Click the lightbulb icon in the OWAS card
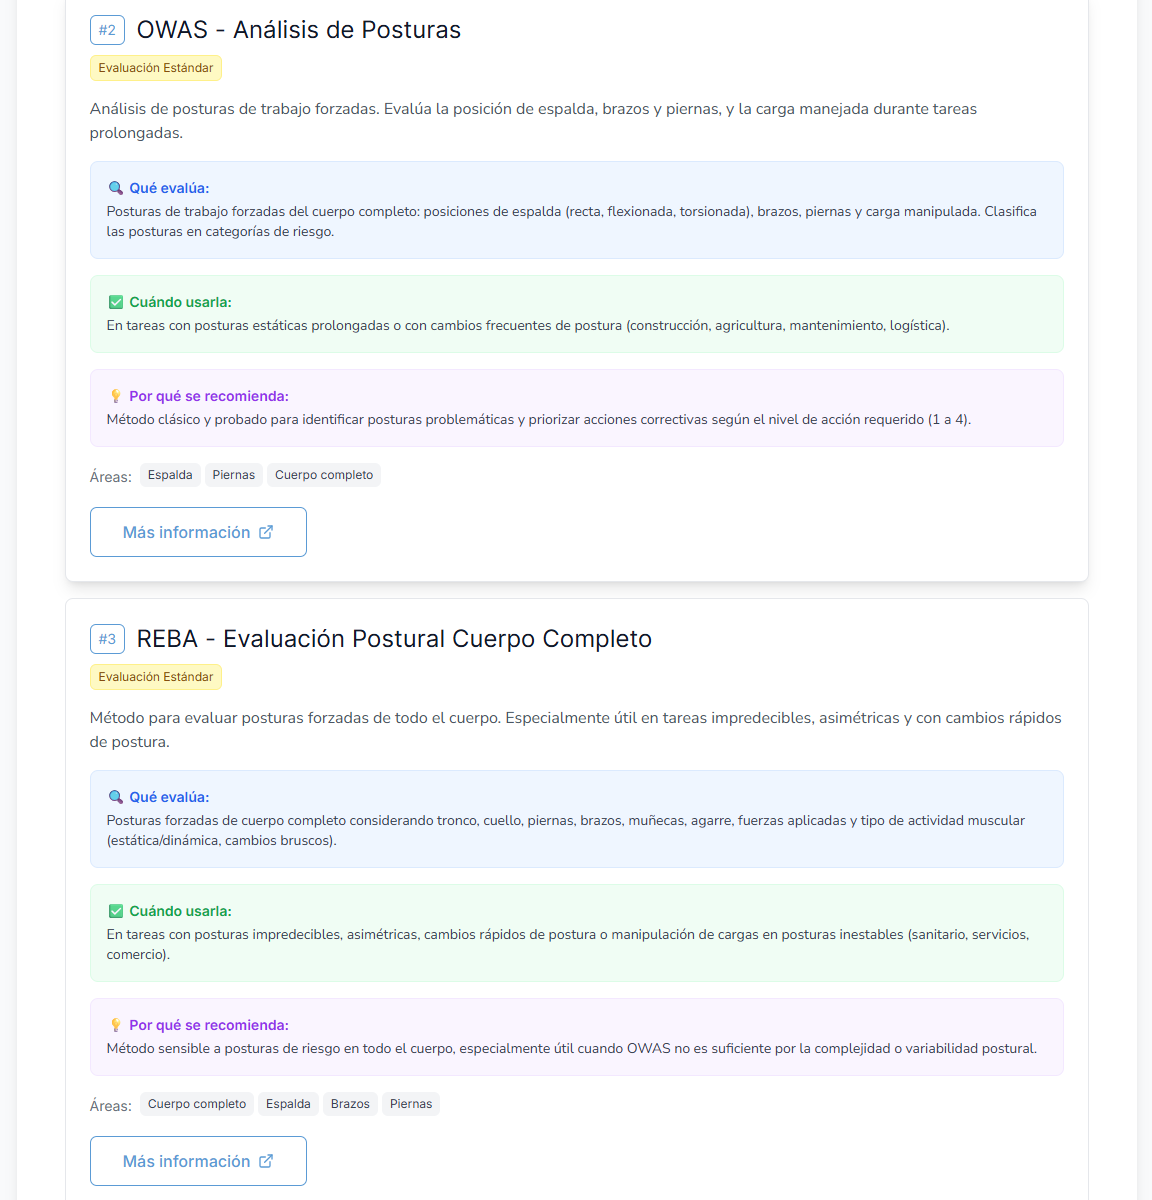The height and width of the screenshot is (1200, 1152). (x=115, y=396)
